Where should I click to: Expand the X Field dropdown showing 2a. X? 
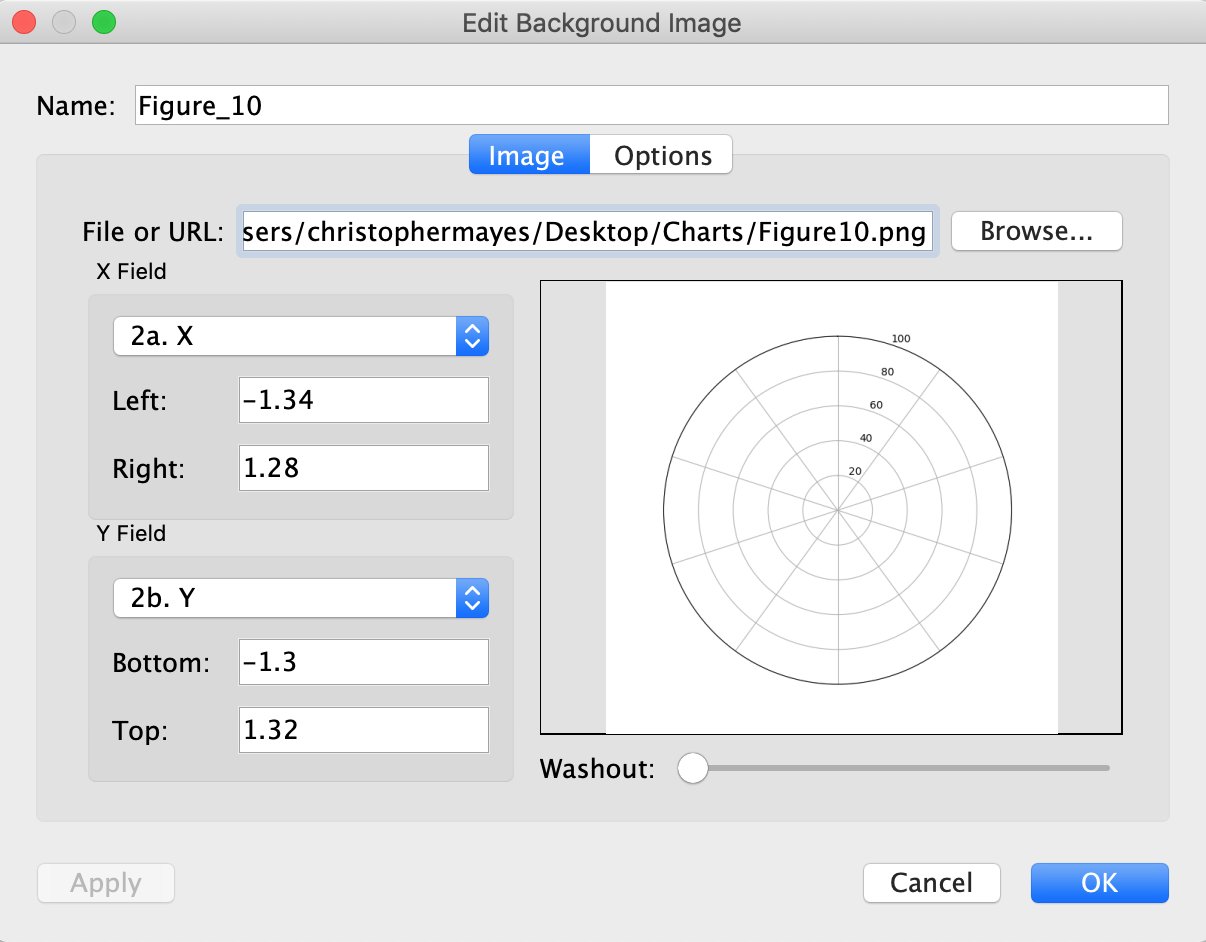tap(301, 337)
